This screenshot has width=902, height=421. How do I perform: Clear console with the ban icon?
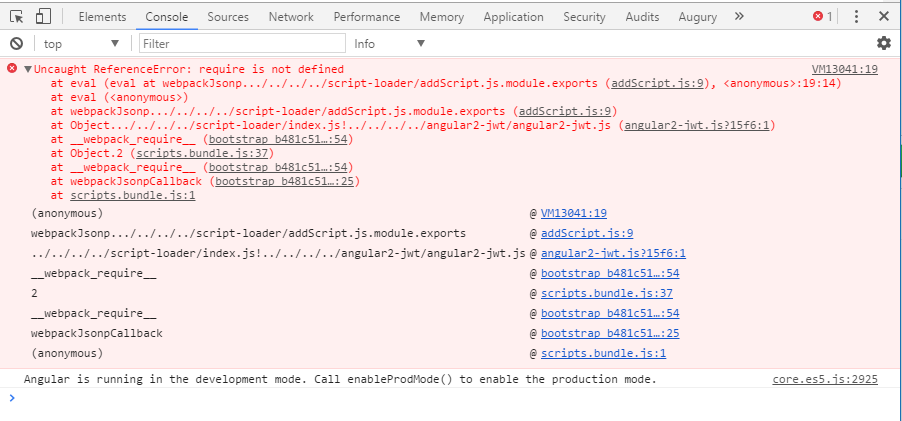[x=17, y=43]
